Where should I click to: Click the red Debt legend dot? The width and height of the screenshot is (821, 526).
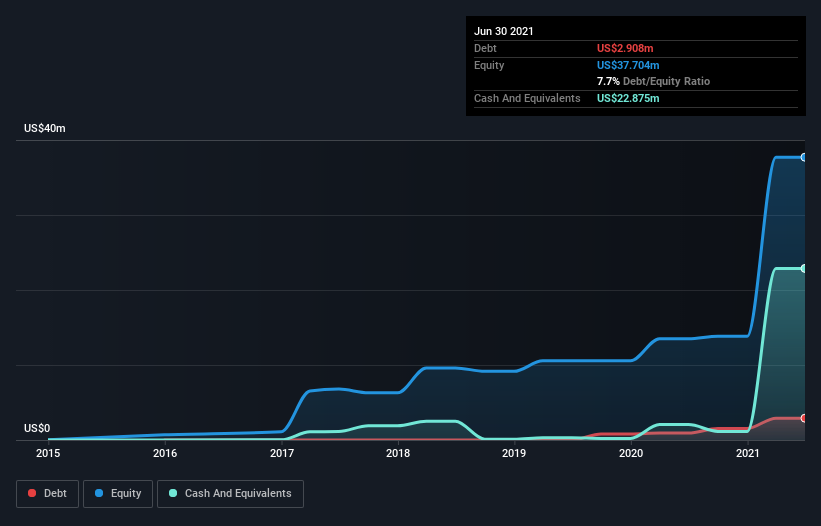pyautogui.click(x=32, y=493)
